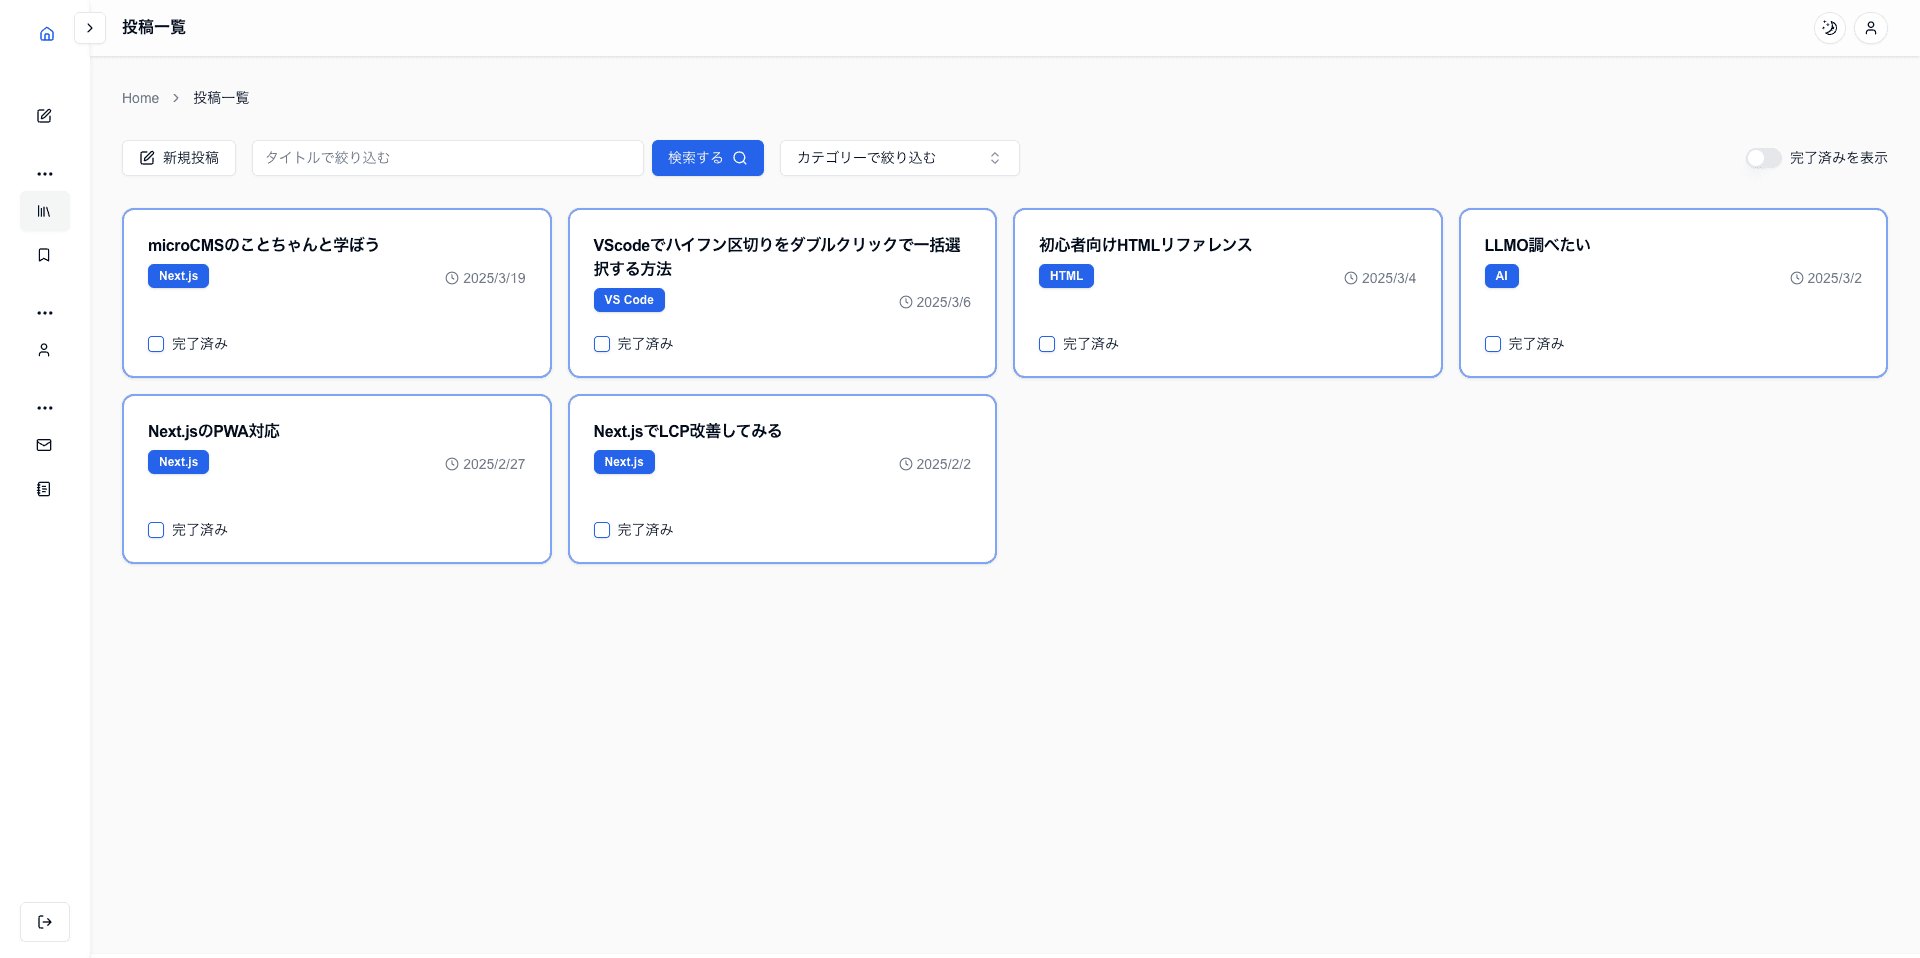The width and height of the screenshot is (1920, 958).
Task: Open the mail envelope sidebar icon
Action: 44,445
